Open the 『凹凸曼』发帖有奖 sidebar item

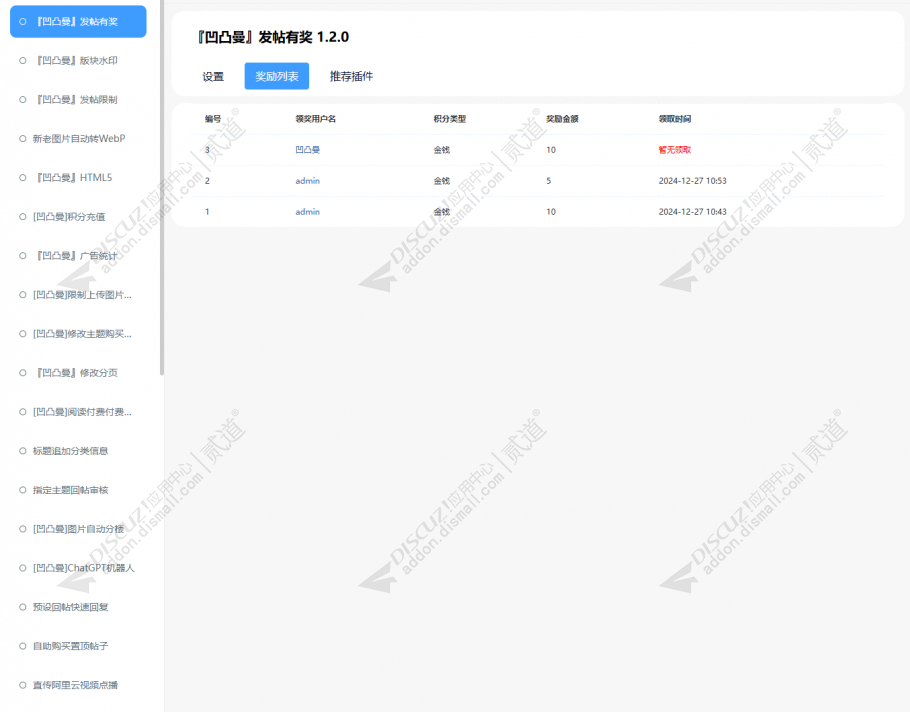(78, 21)
